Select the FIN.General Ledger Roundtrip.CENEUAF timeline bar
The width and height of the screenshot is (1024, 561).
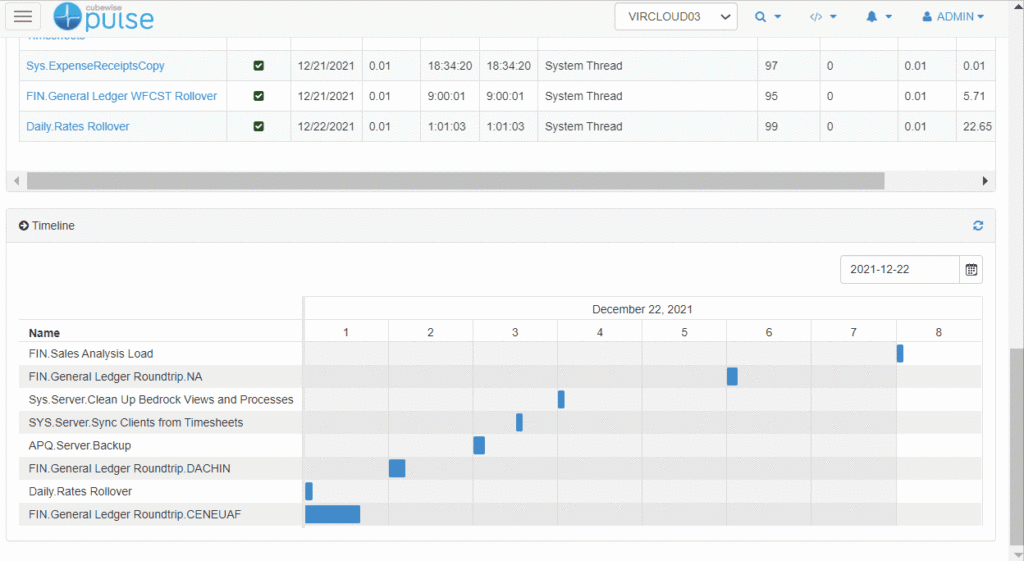pos(332,514)
